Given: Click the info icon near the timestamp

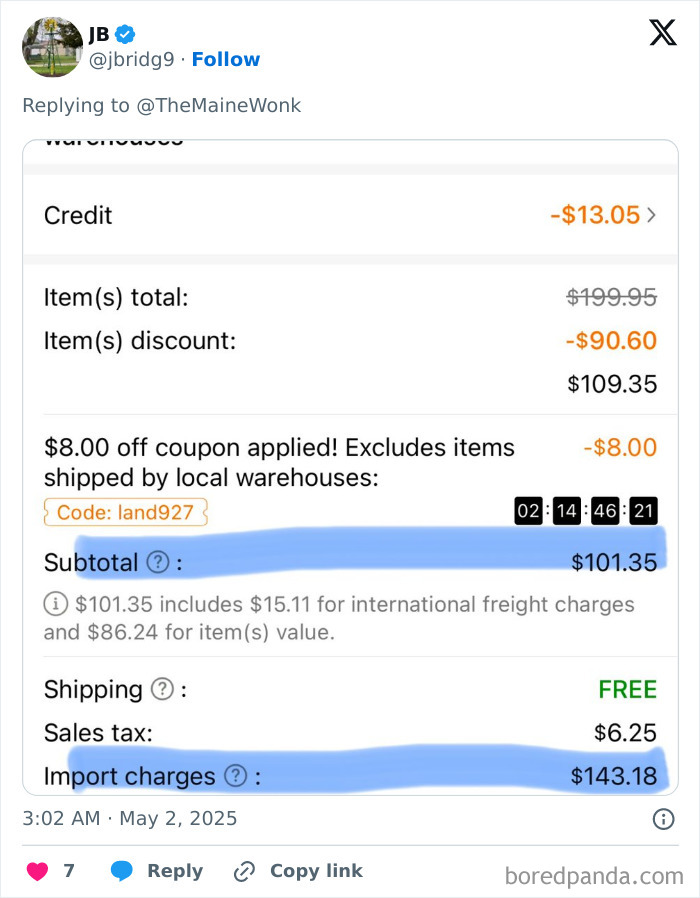Looking at the screenshot, I should pos(662,819).
